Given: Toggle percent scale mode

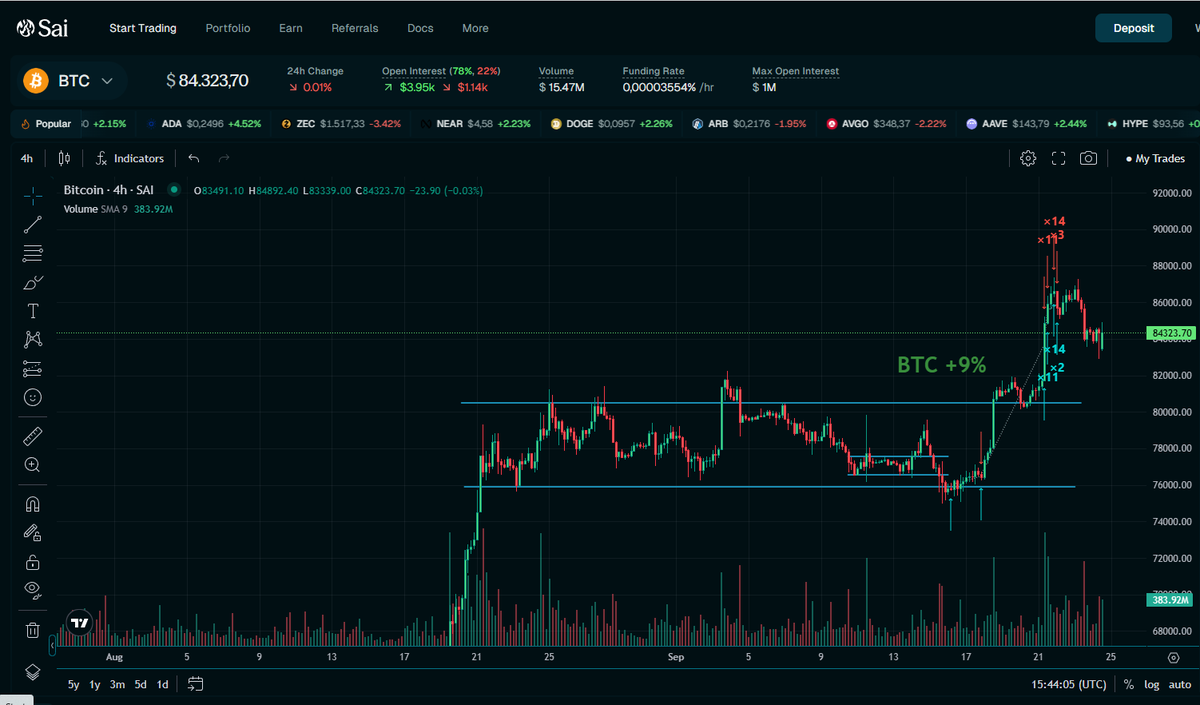Looking at the screenshot, I should (x=1129, y=685).
